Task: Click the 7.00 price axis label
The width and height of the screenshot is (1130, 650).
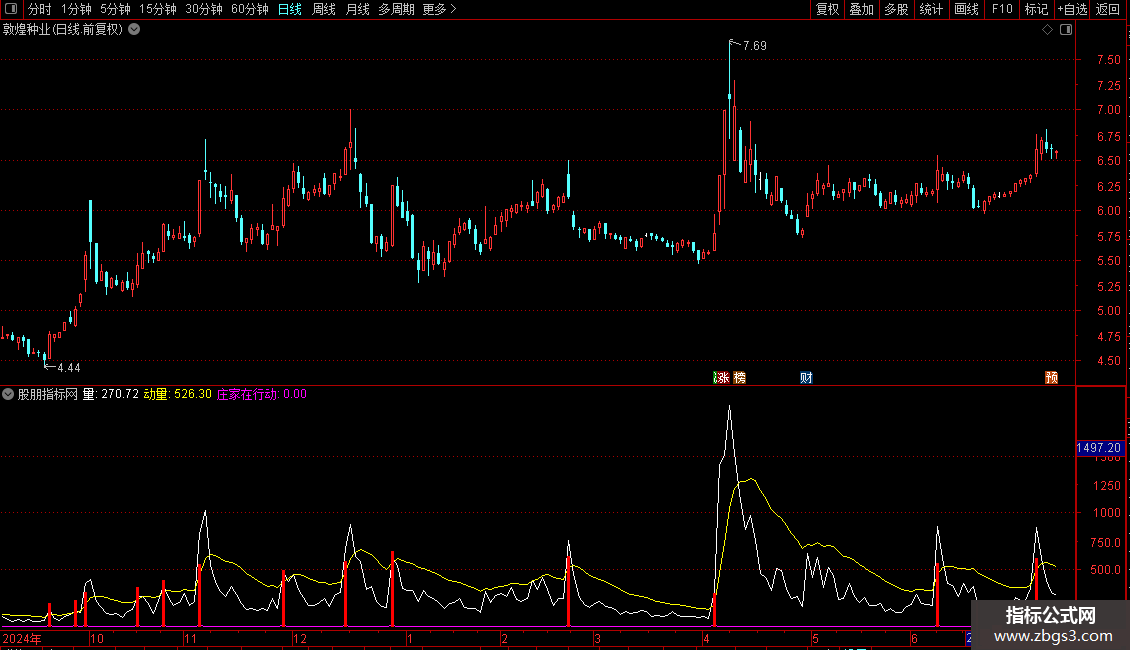Action: pos(1108,110)
